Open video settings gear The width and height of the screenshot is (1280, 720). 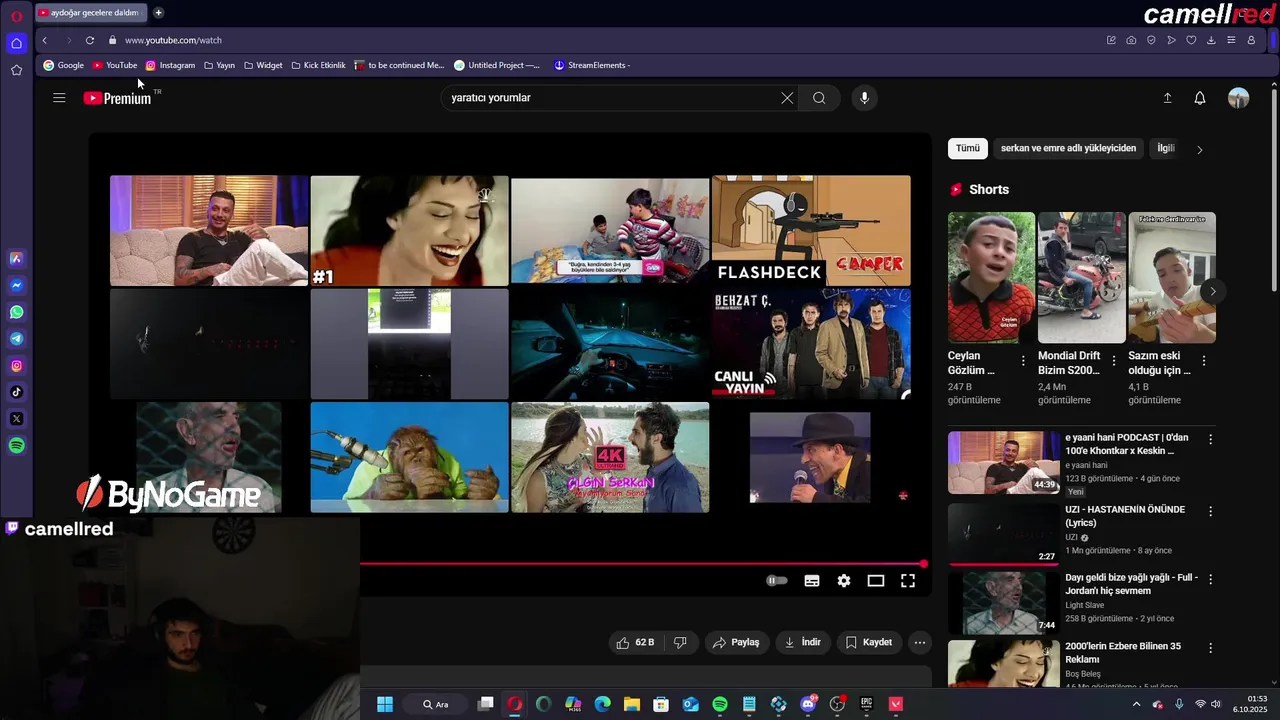844,581
